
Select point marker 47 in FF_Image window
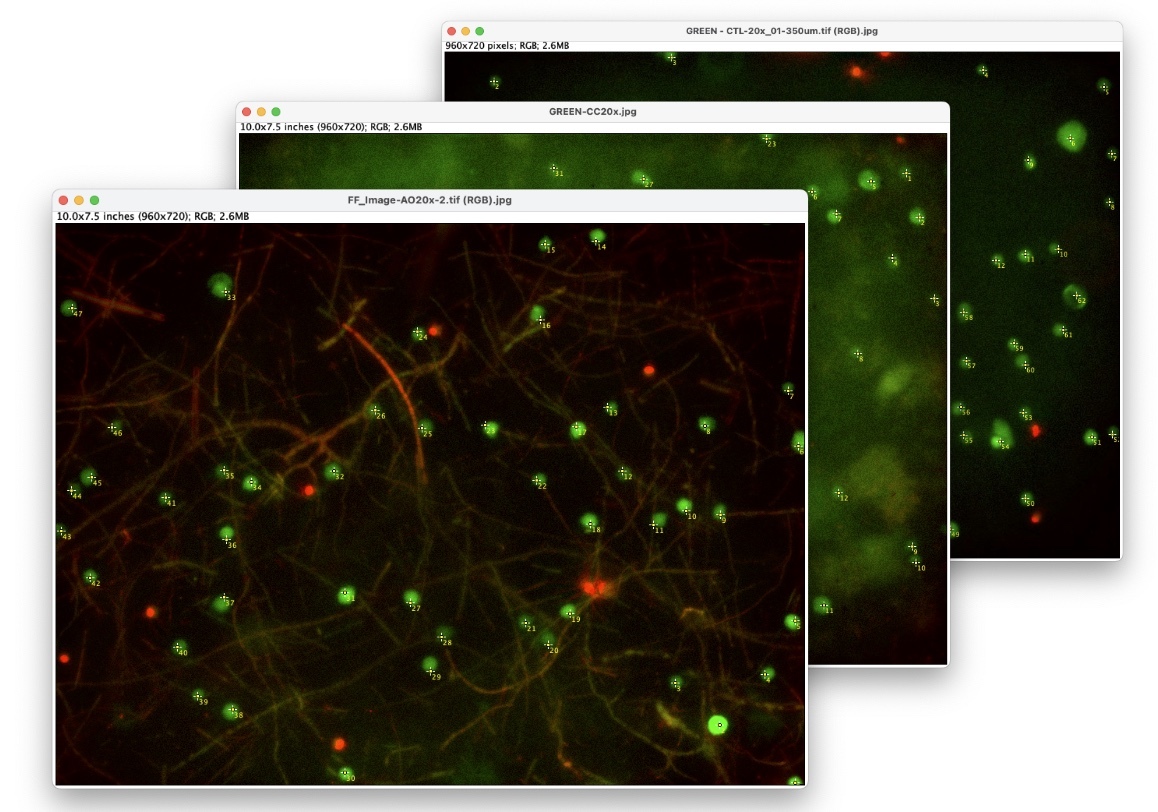coord(72,309)
